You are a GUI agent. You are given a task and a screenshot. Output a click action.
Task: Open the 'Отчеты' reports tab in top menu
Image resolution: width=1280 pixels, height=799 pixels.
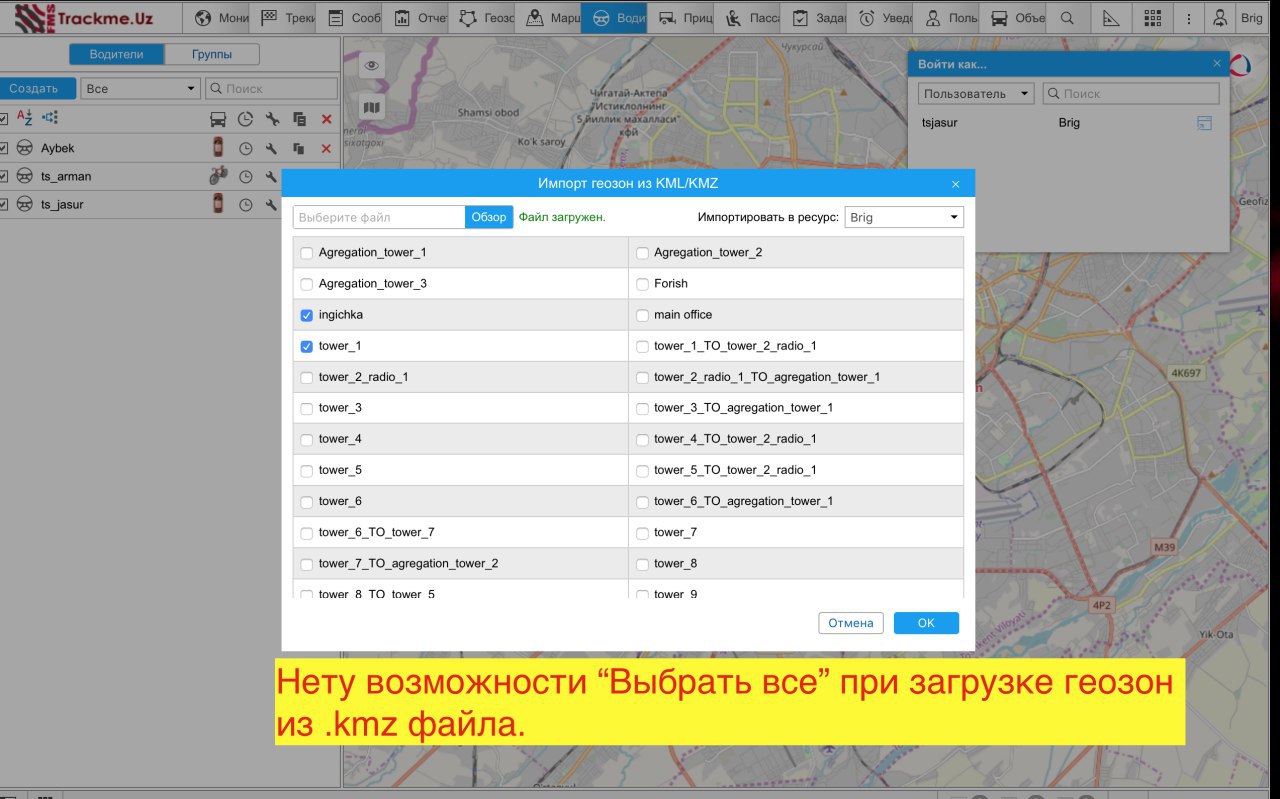click(419, 18)
